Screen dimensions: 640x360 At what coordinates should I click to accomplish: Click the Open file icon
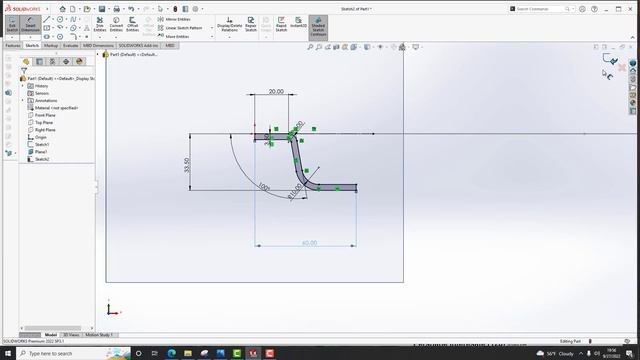coord(87,9)
